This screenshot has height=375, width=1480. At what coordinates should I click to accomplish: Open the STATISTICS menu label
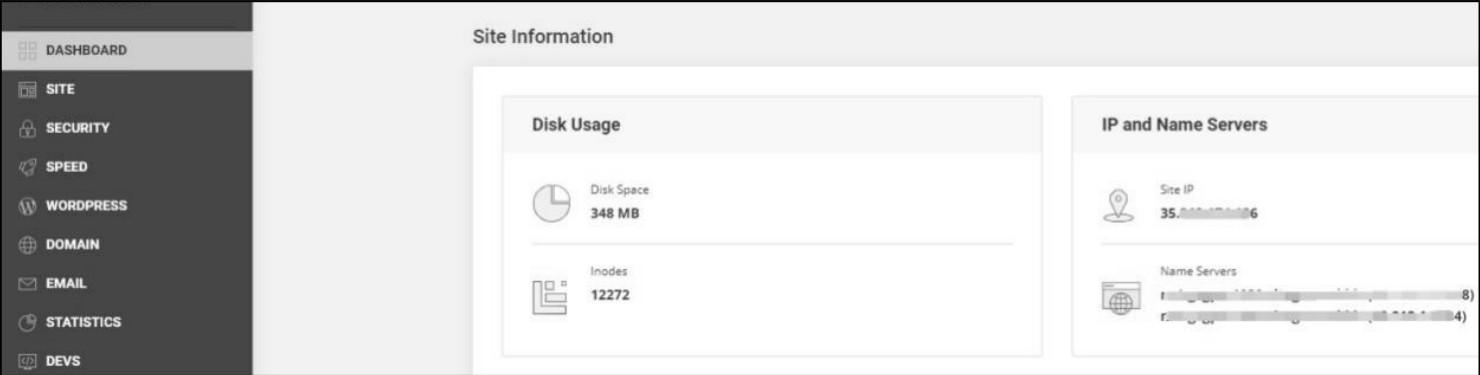(83, 322)
